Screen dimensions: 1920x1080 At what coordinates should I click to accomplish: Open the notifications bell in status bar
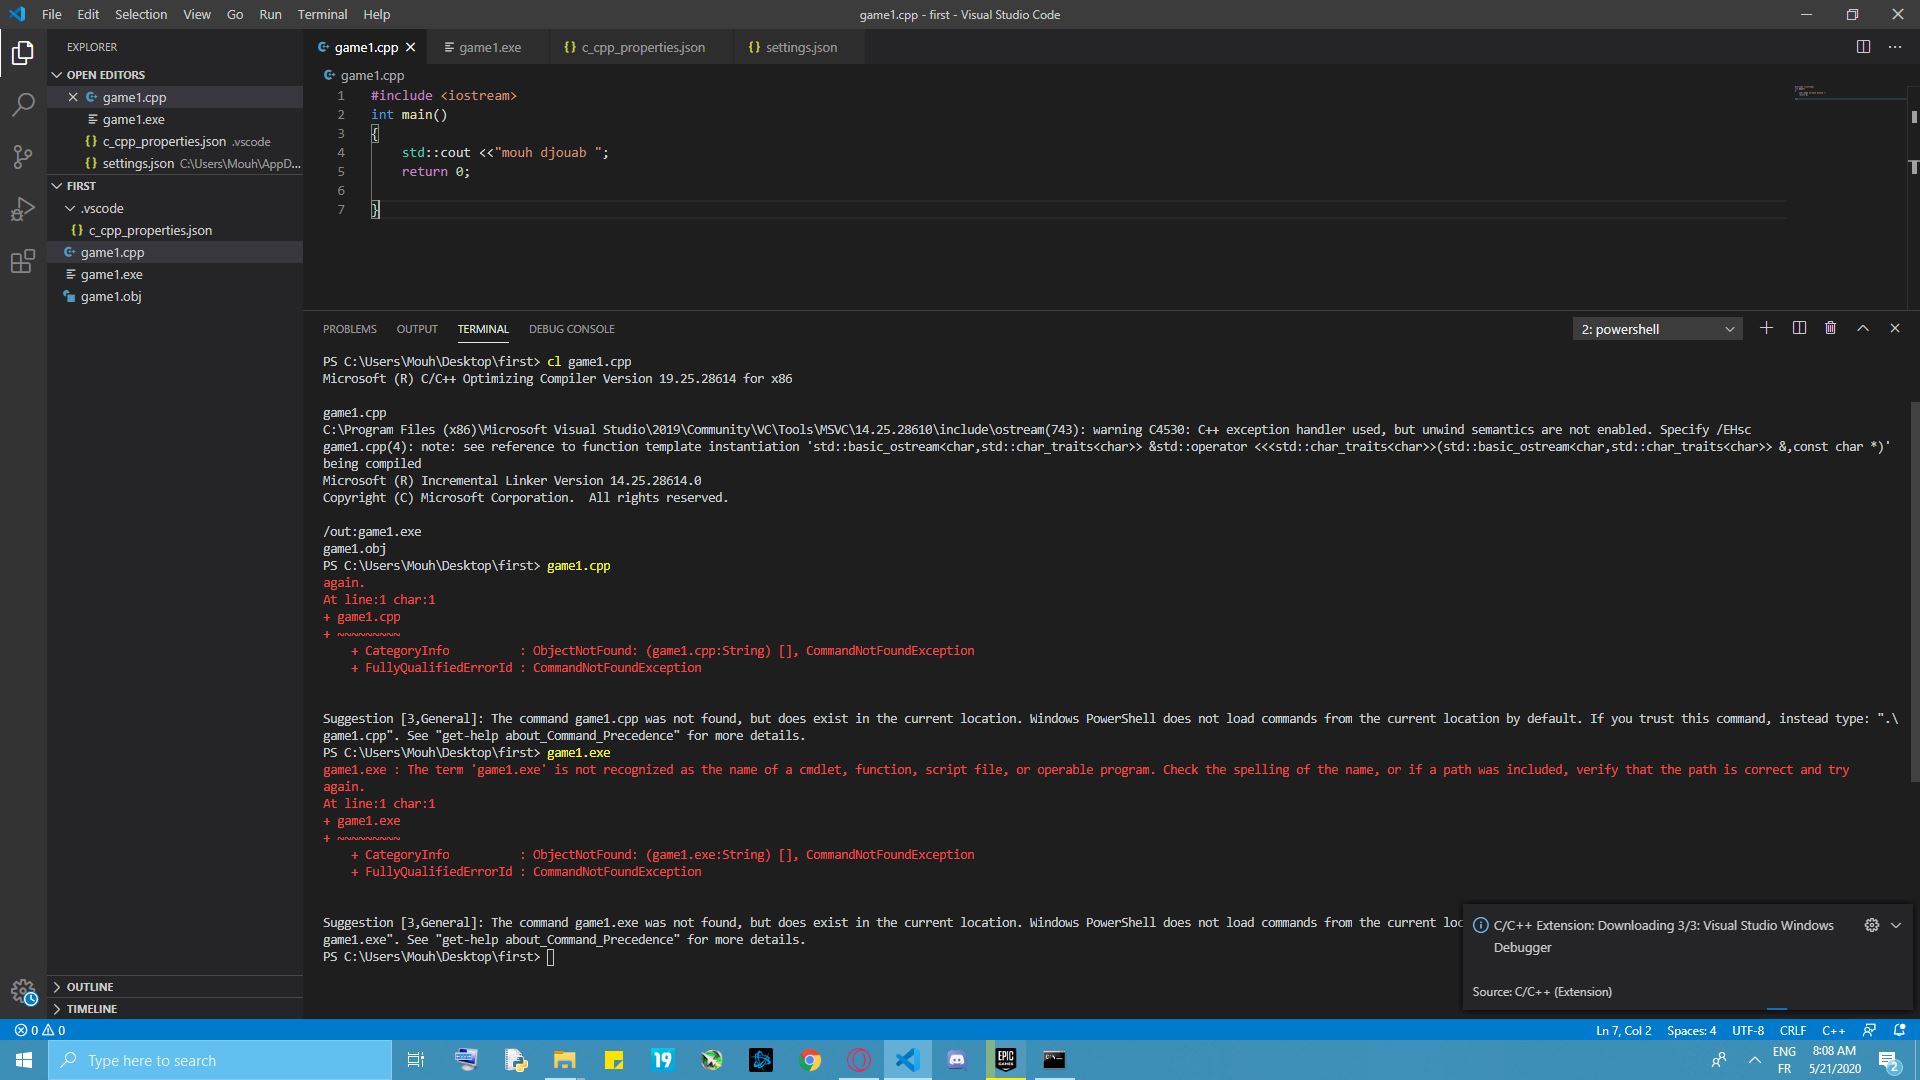pos(1899,1030)
